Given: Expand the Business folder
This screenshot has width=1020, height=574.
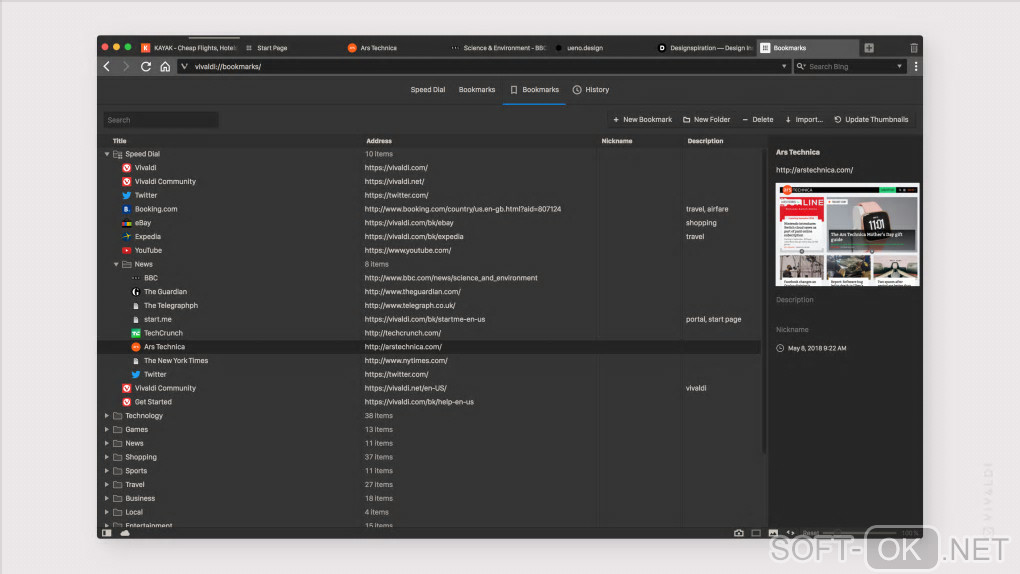Looking at the screenshot, I should 107,499.
